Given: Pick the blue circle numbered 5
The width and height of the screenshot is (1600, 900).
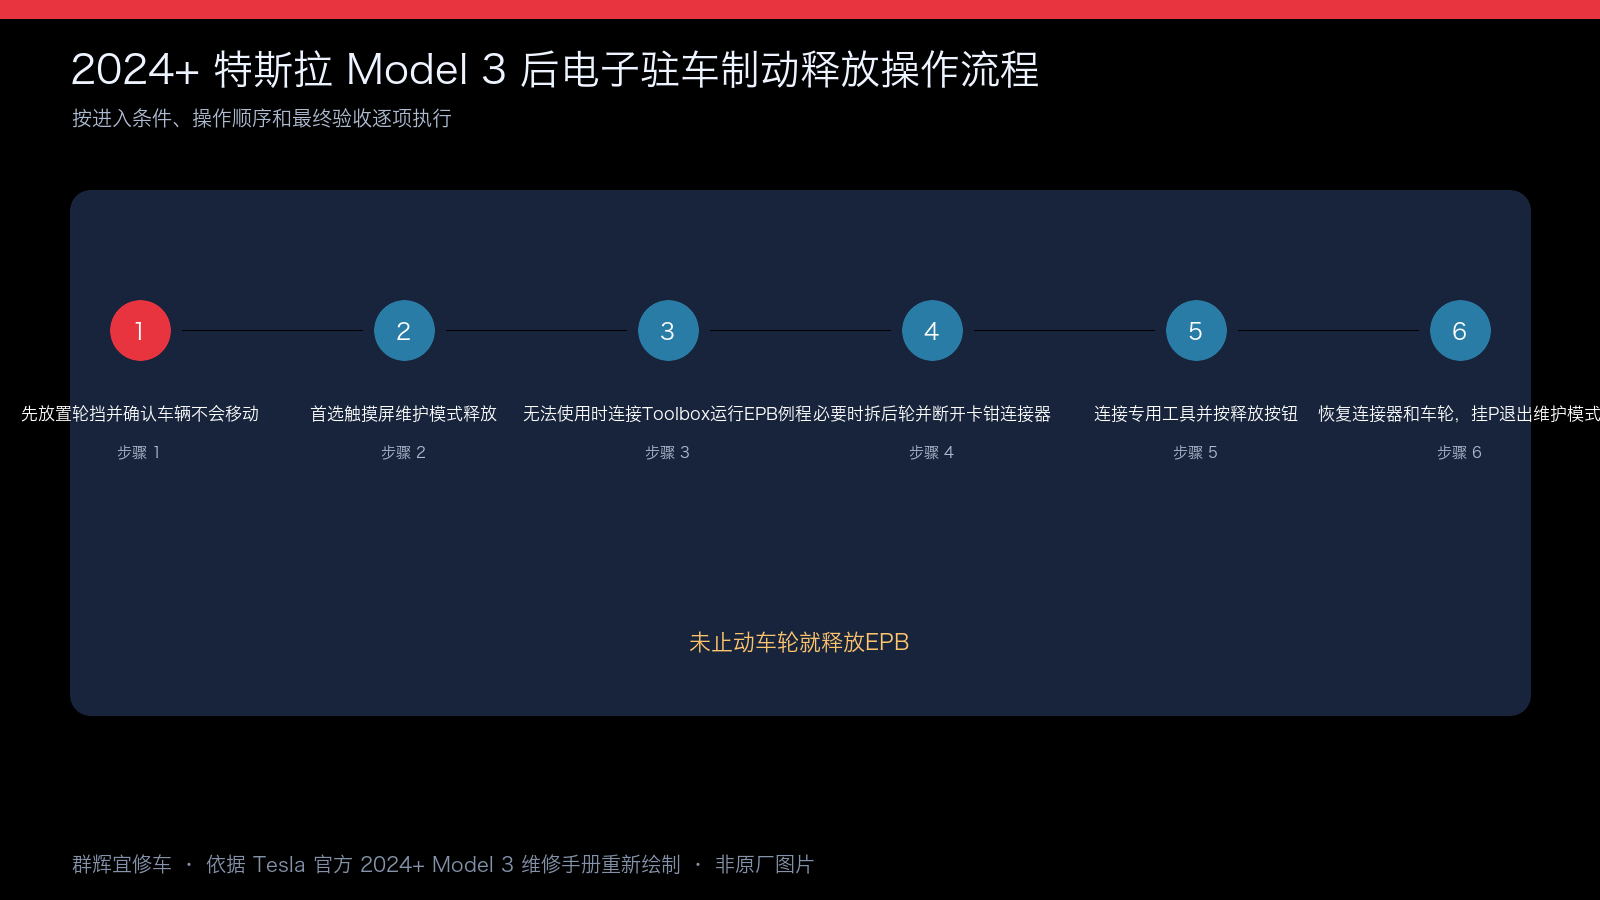Looking at the screenshot, I should [1196, 331].
